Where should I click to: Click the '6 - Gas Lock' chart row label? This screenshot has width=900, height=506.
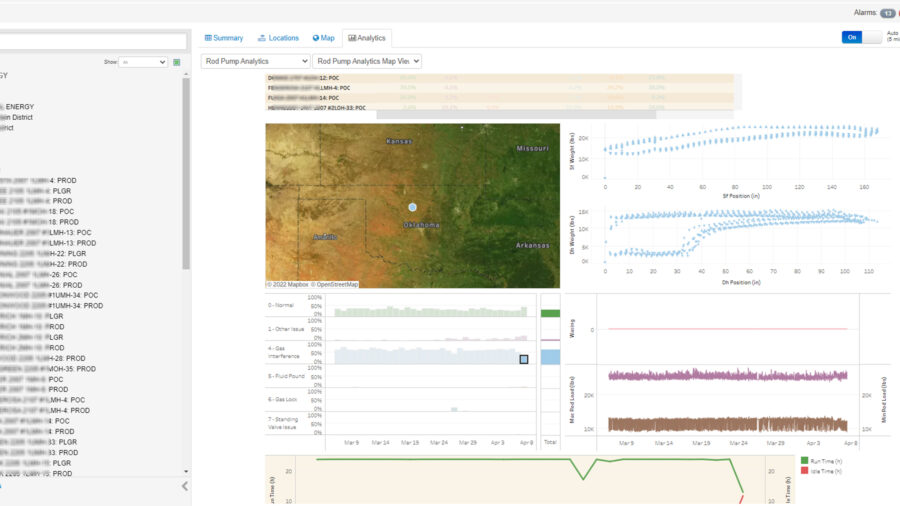[282, 399]
